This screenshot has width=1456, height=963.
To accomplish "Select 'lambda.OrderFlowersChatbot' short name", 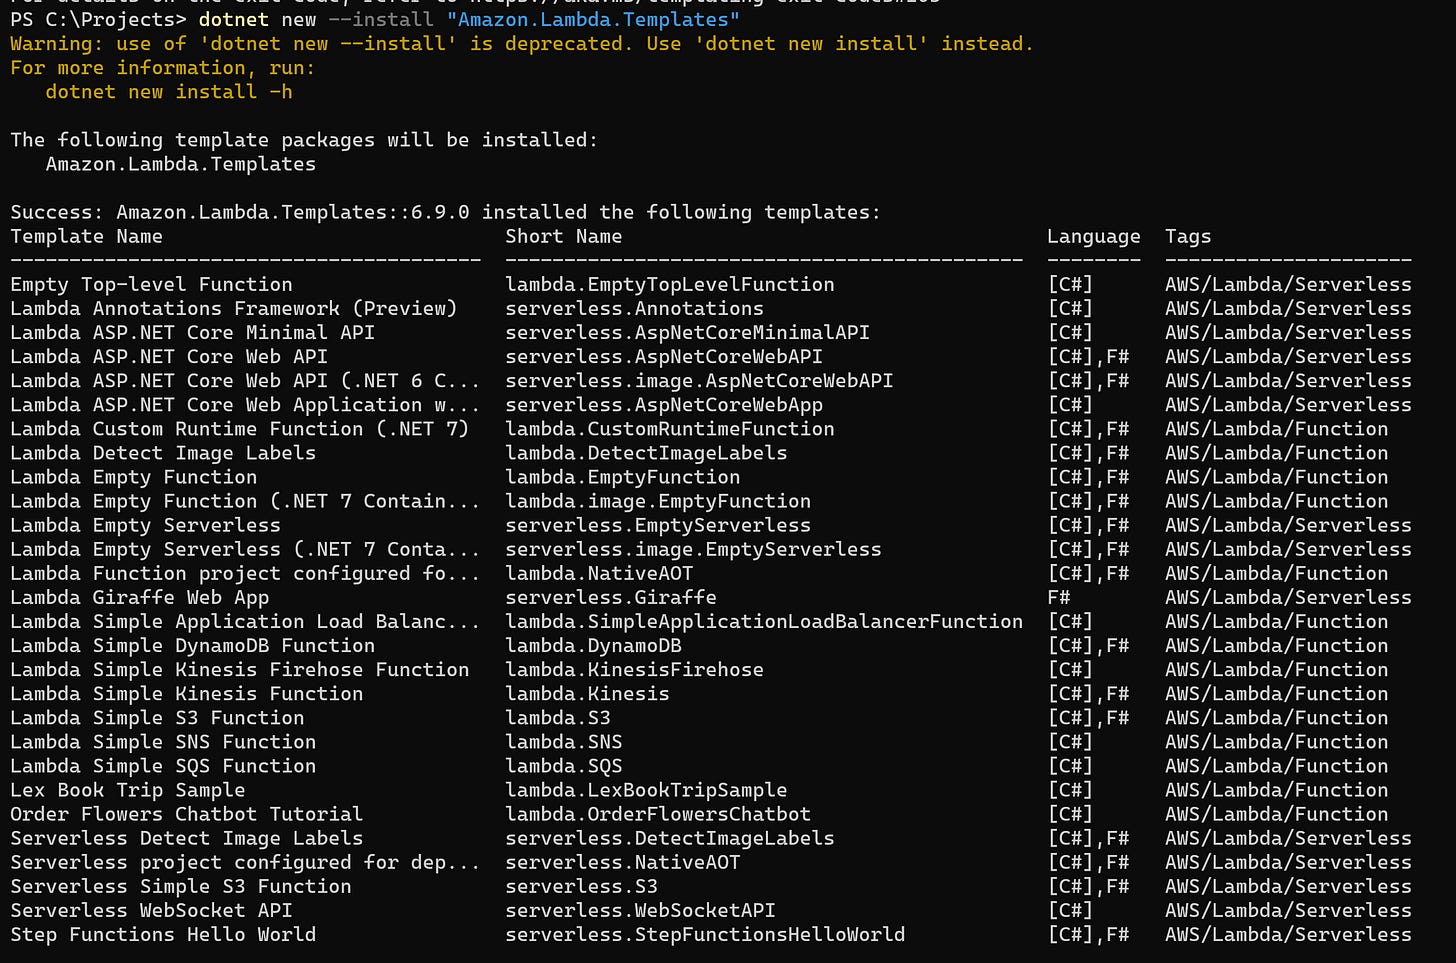I will [658, 814].
